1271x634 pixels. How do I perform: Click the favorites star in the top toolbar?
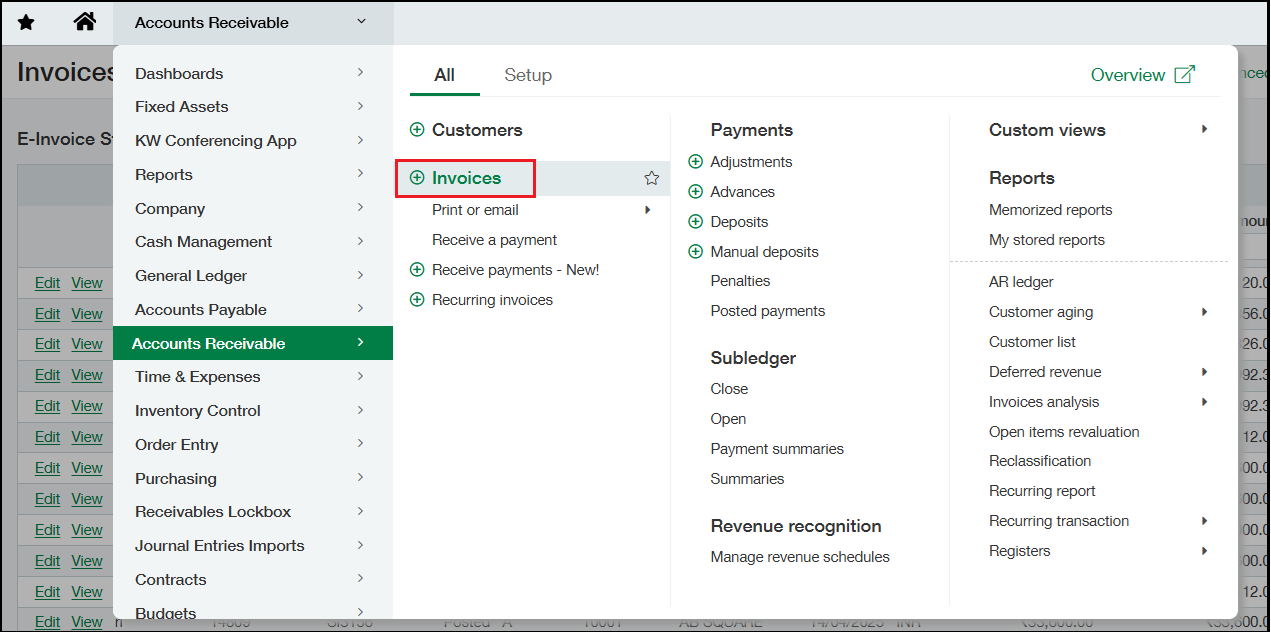(25, 21)
